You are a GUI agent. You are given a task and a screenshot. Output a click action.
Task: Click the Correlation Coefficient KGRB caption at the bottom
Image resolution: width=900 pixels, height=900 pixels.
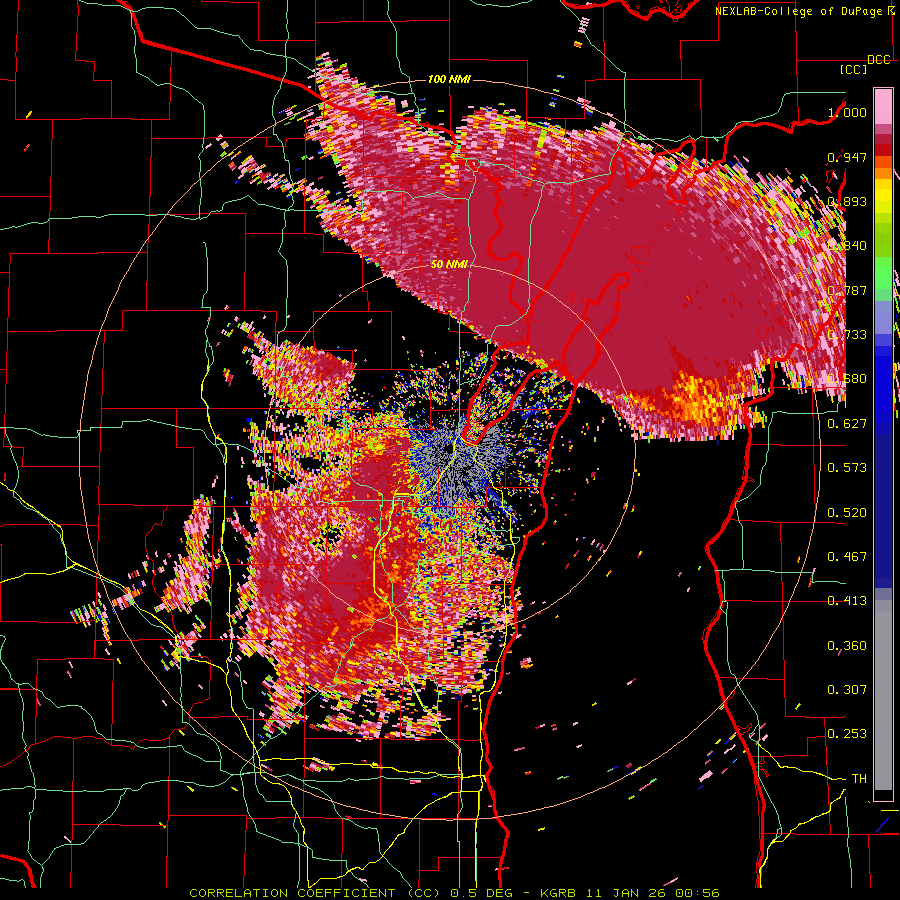[x=454, y=893]
